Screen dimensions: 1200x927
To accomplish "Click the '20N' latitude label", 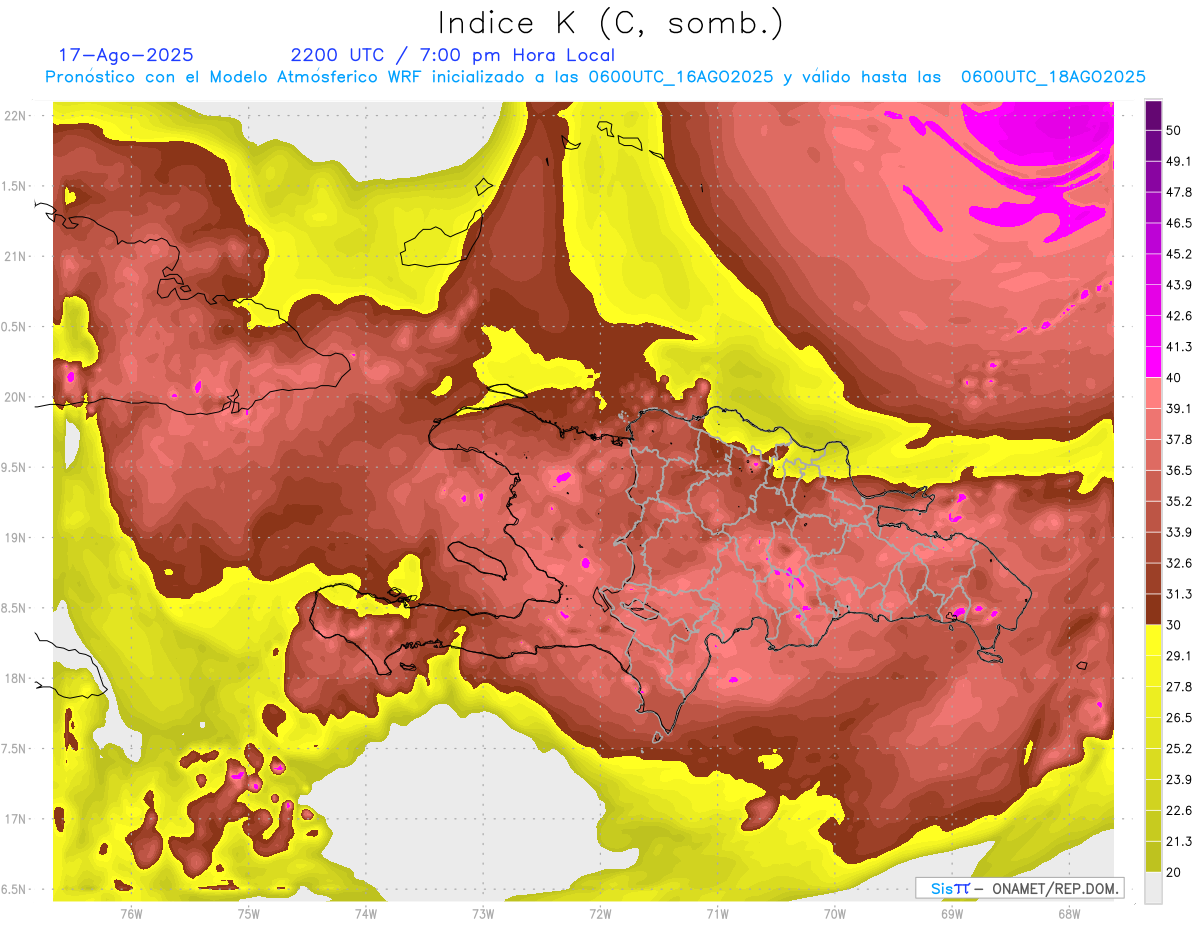I will 15,397.
